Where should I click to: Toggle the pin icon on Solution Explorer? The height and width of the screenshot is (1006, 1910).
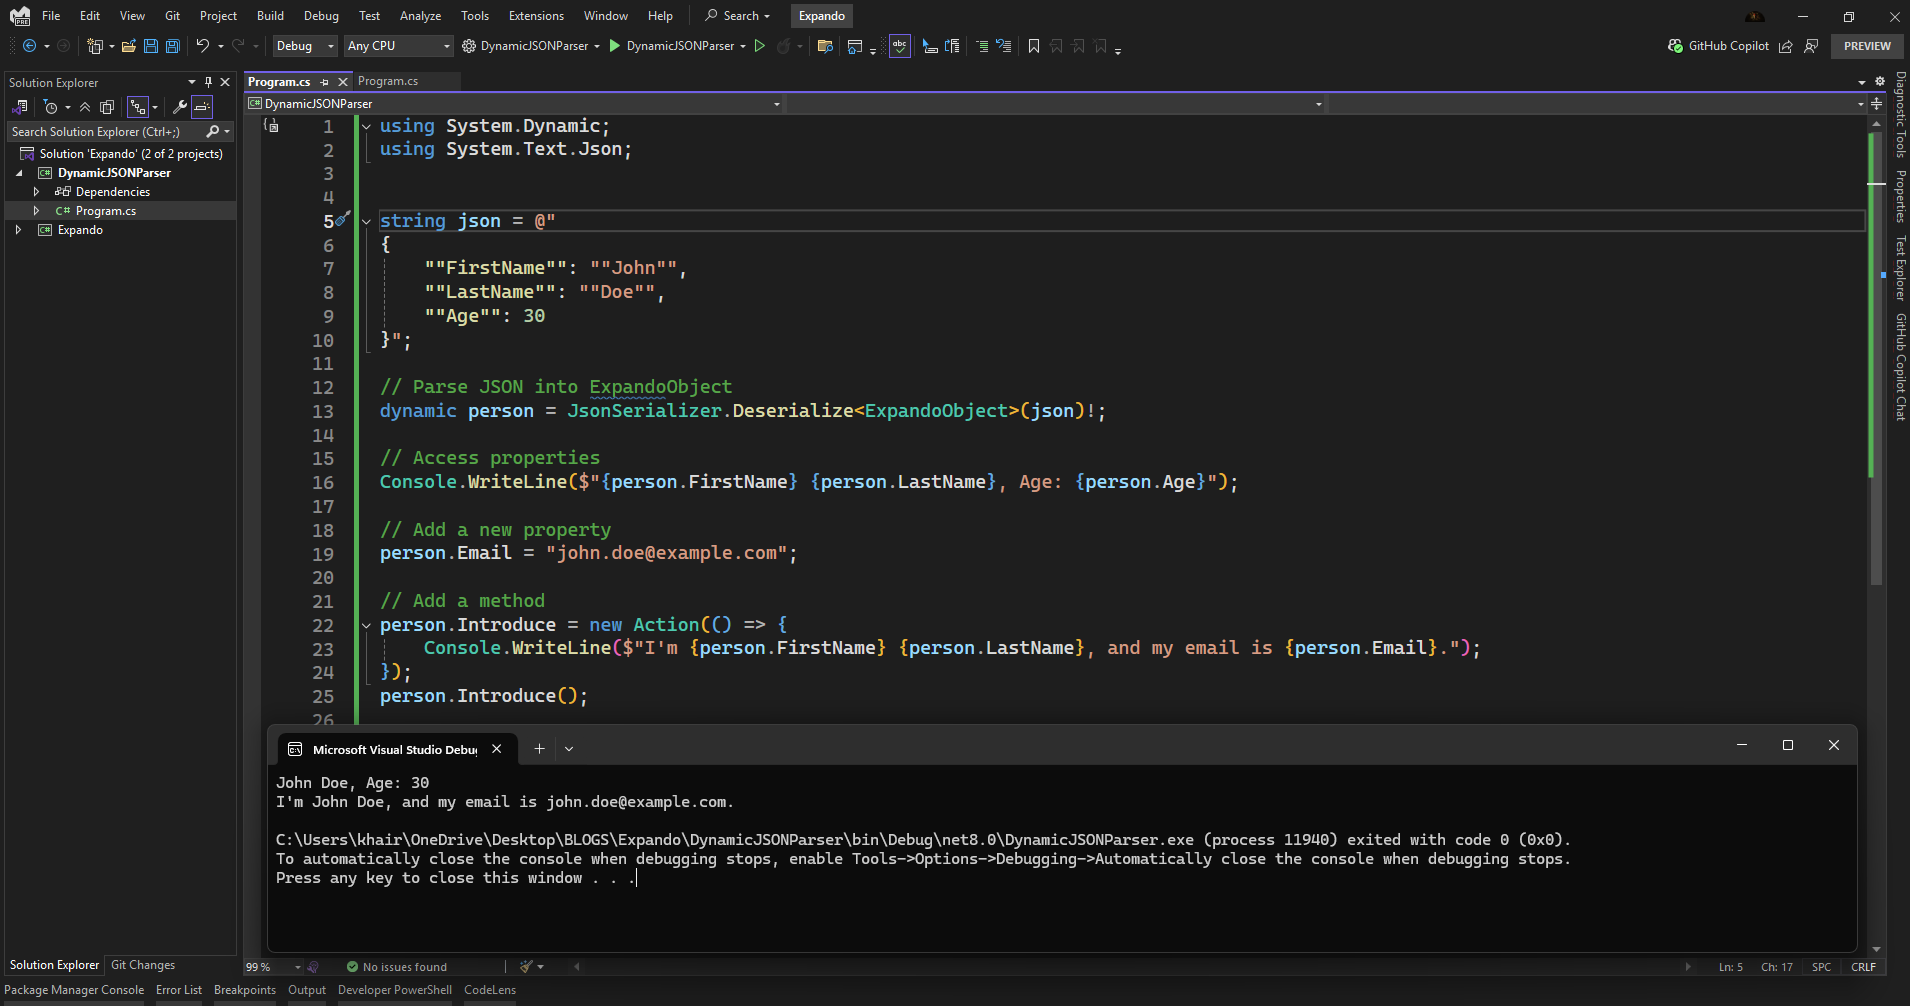coord(208,82)
